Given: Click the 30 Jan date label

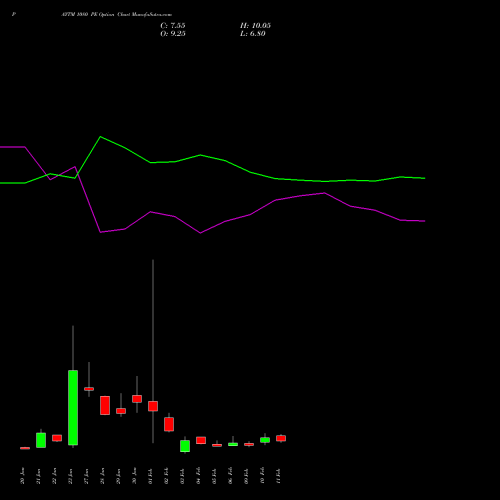Looking at the screenshot, I should click(134, 476).
